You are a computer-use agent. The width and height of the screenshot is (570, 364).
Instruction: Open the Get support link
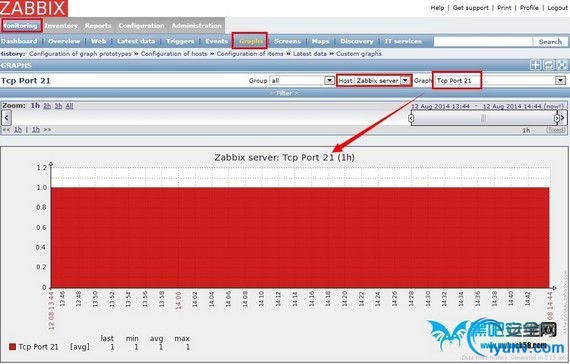click(x=470, y=8)
